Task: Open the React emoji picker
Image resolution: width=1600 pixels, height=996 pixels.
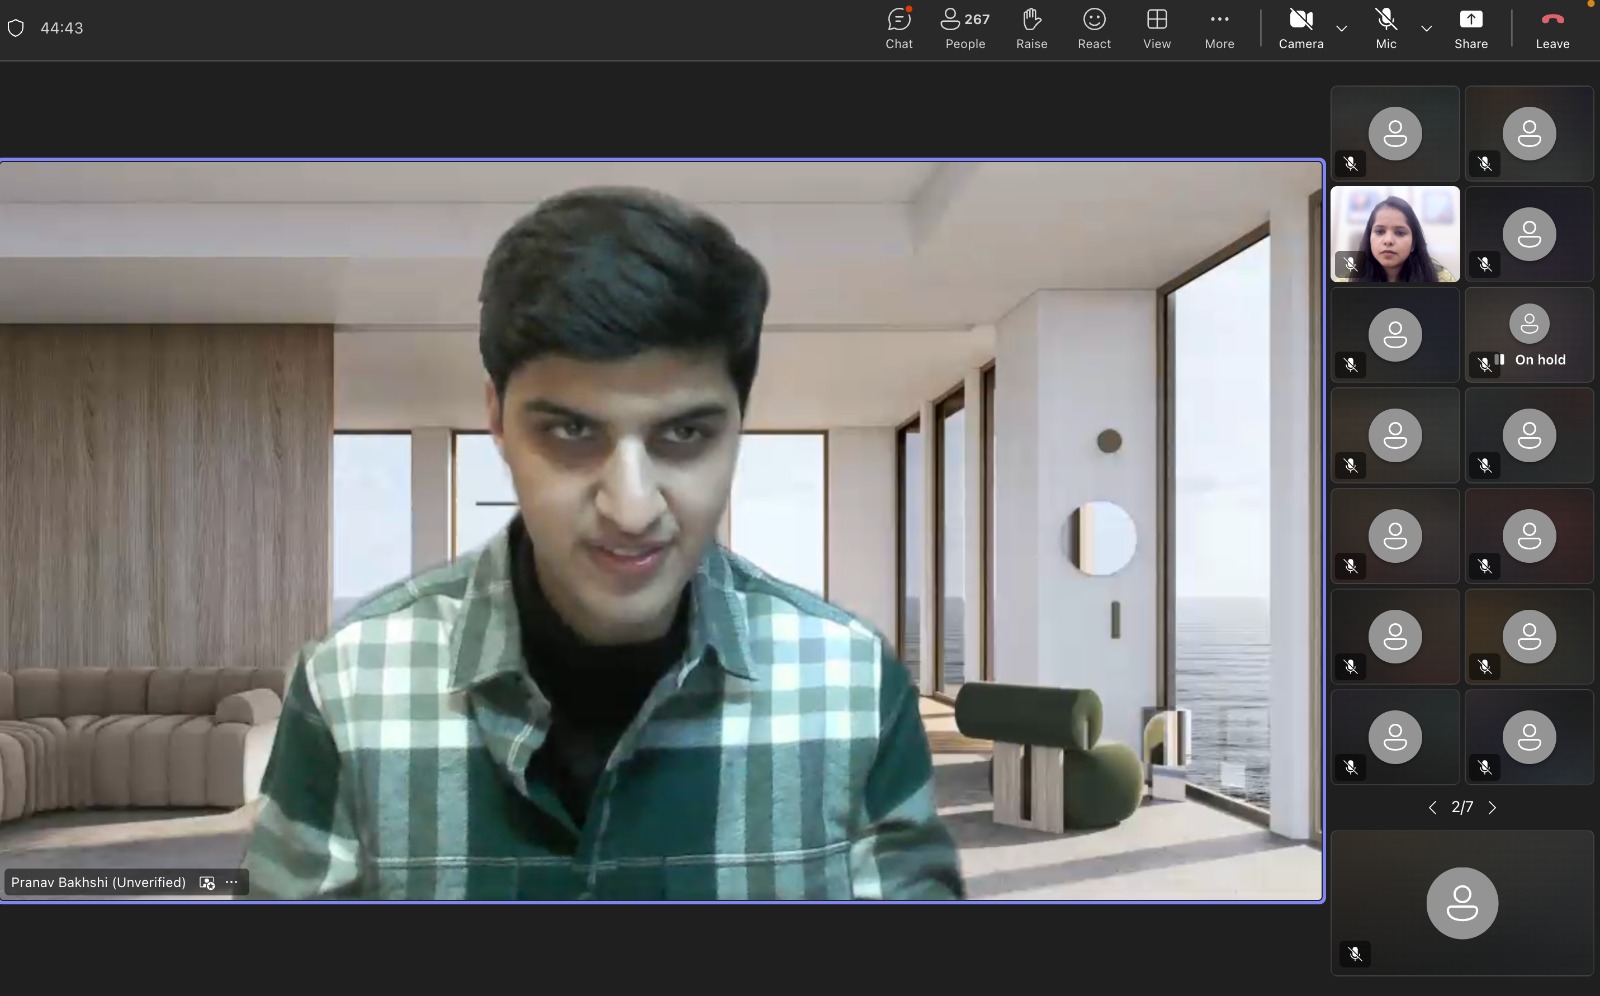Action: [x=1094, y=28]
